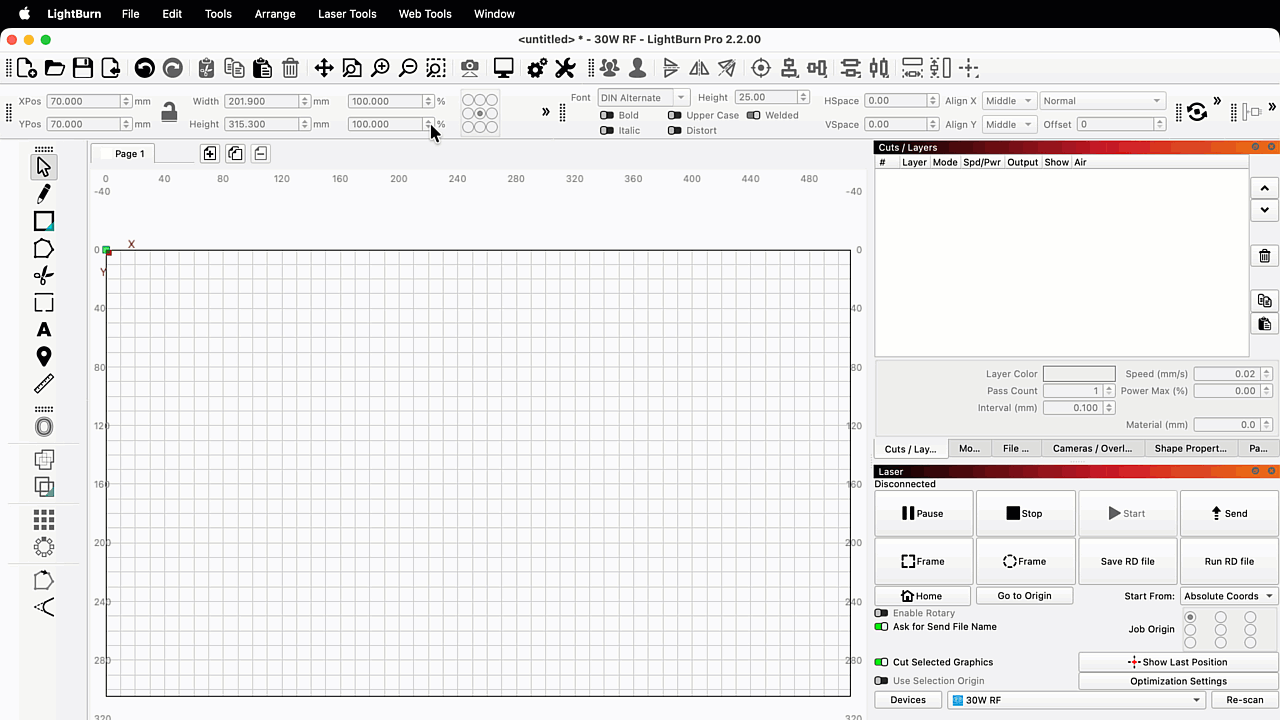Open the Laser Tools menu
The image size is (1280, 720).
pyautogui.click(x=347, y=14)
